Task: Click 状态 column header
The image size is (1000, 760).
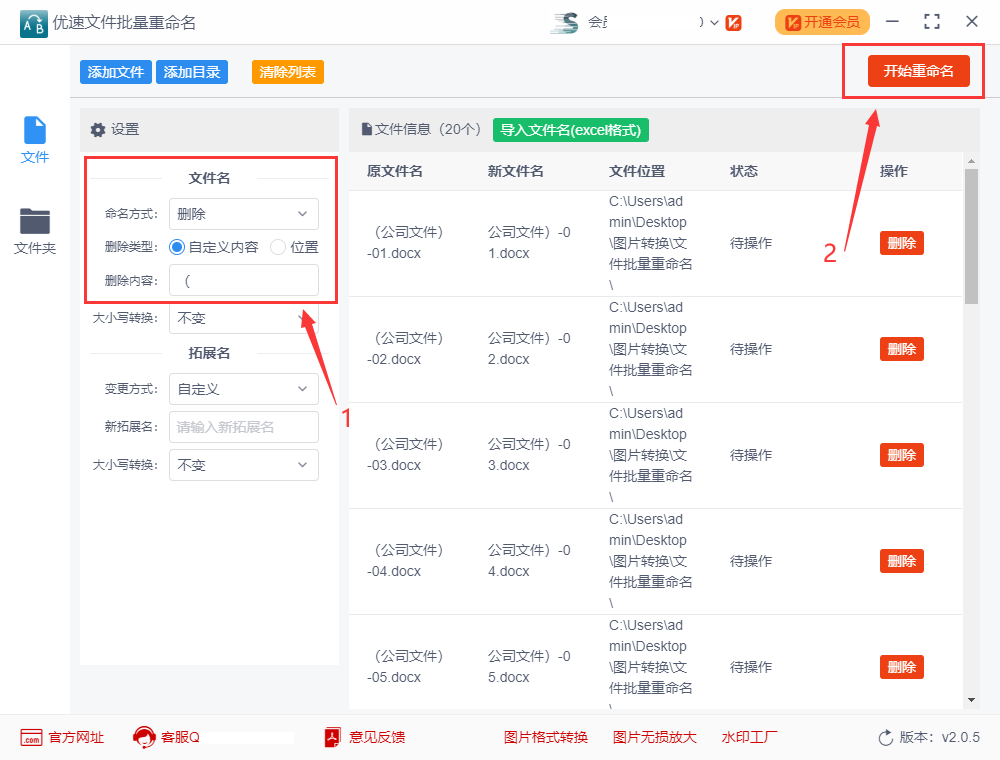Action: (744, 171)
